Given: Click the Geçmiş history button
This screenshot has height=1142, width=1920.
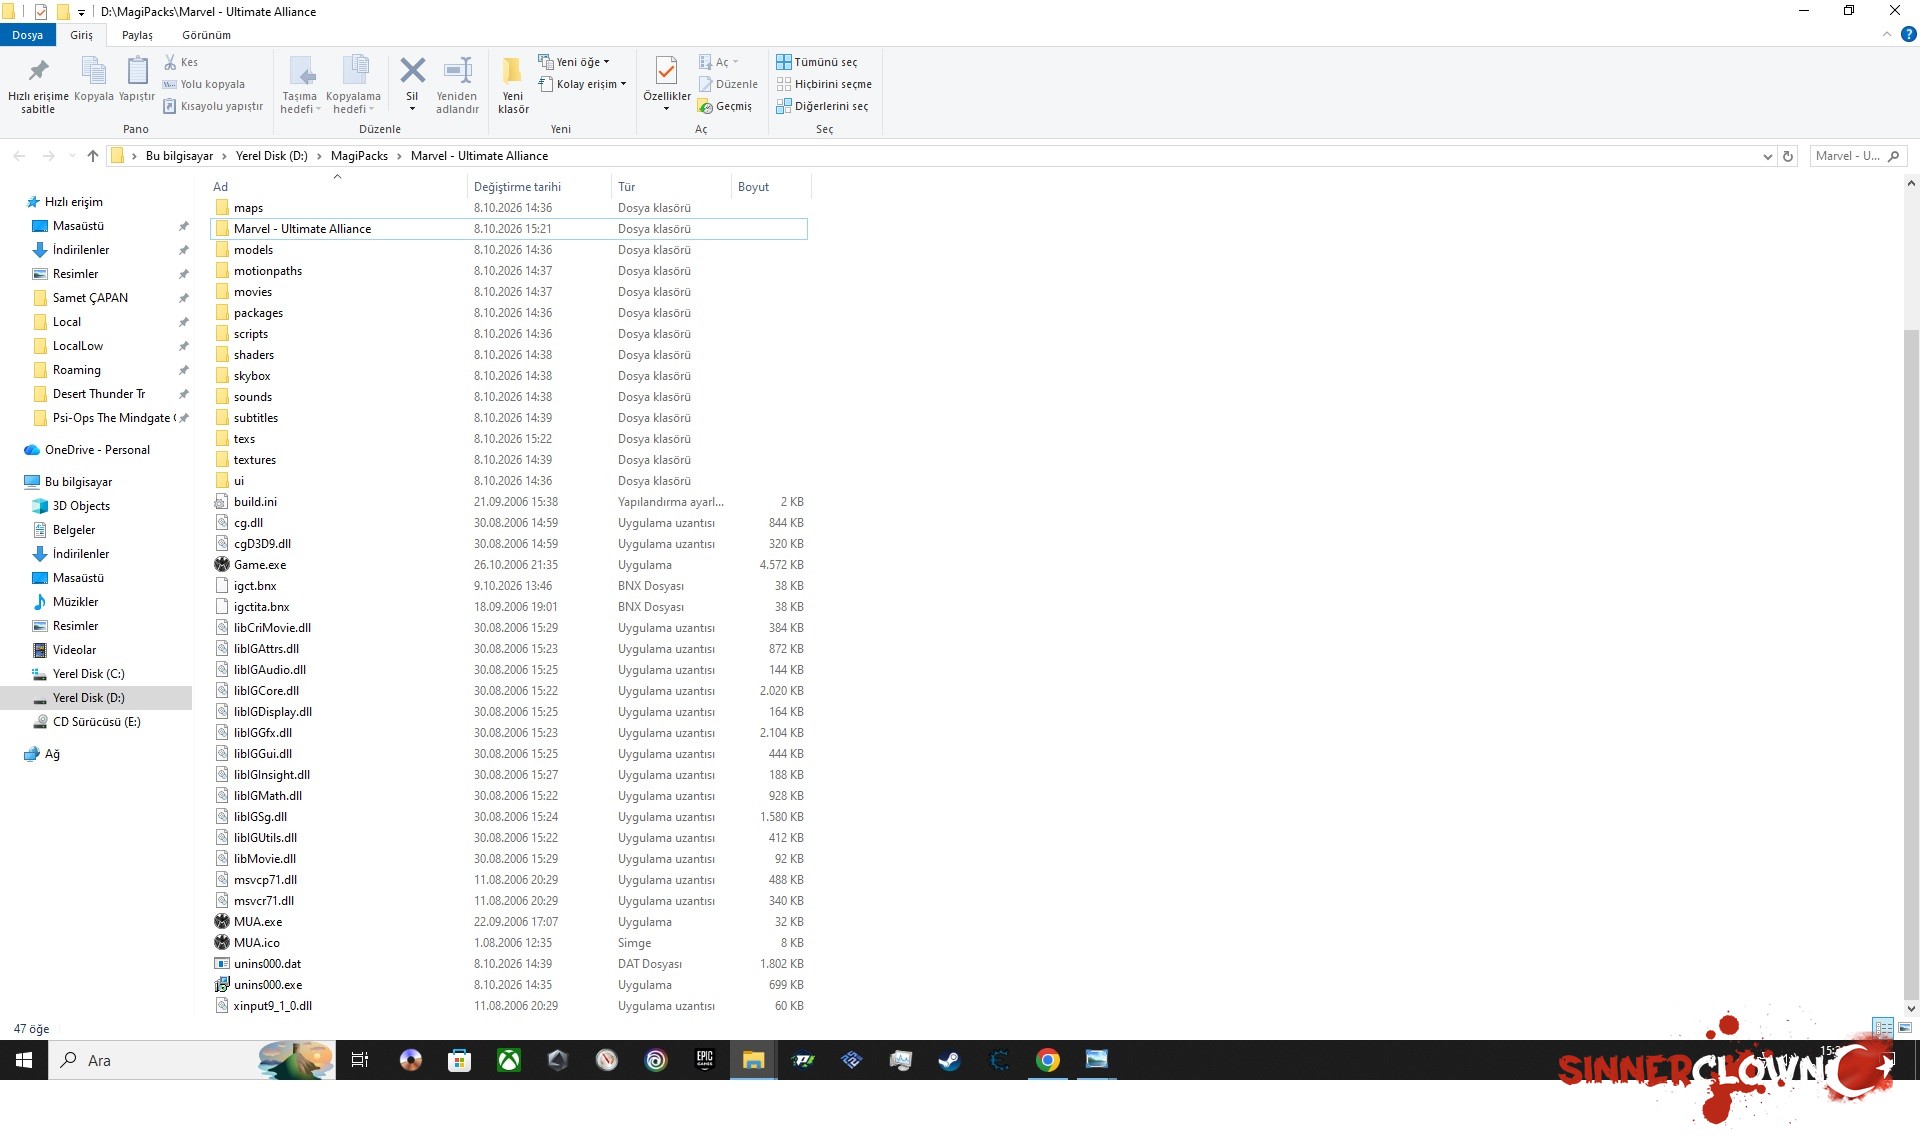Looking at the screenshot, I should (x=725, y=106).
